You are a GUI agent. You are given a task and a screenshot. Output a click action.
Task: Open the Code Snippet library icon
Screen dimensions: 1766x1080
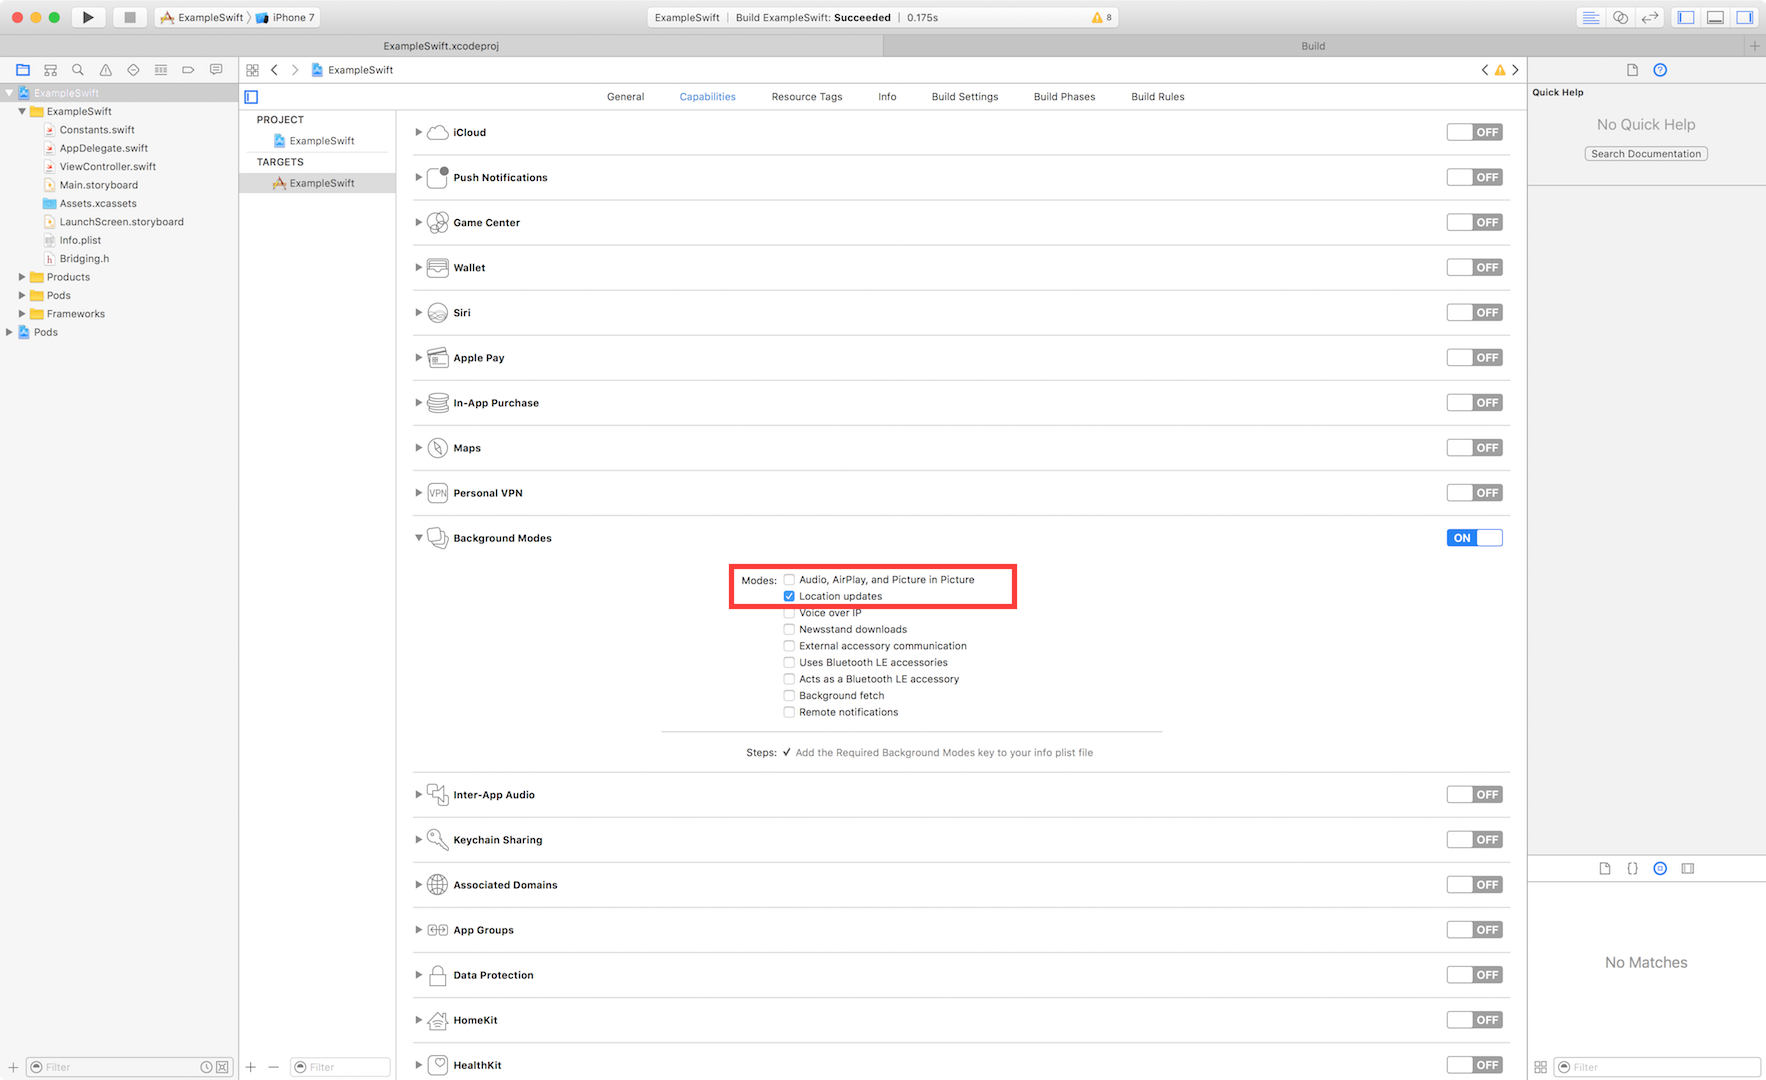[x=1632, y=869]
